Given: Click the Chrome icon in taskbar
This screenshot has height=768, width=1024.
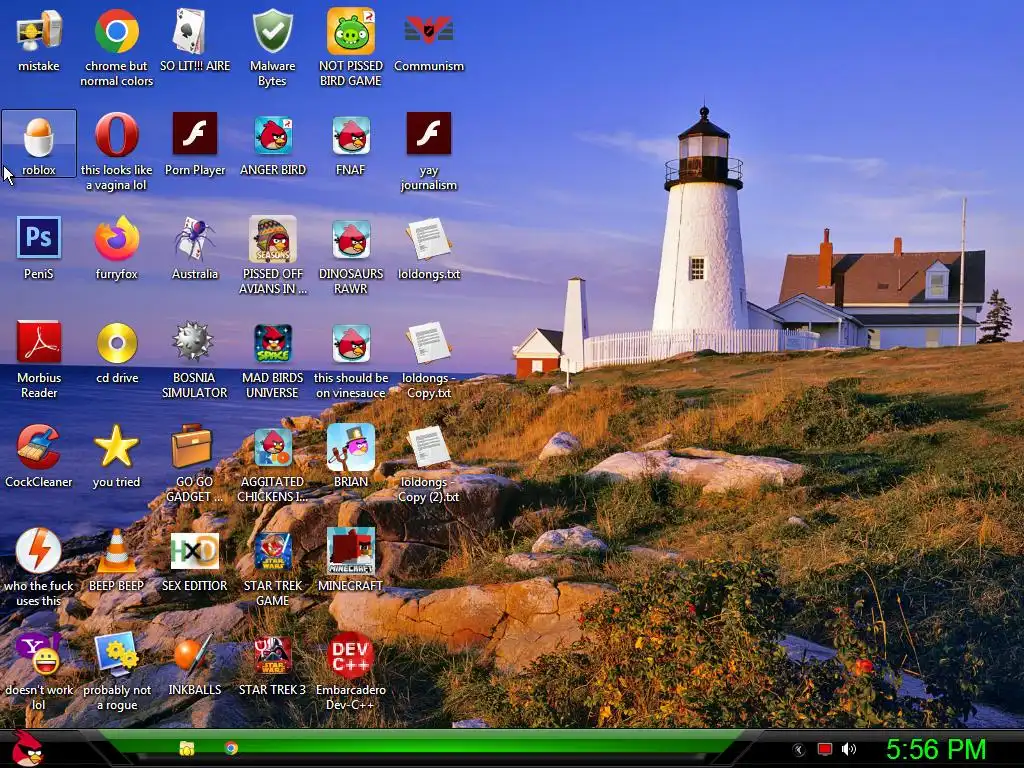Looking at the screenshot, I should 231,748.
